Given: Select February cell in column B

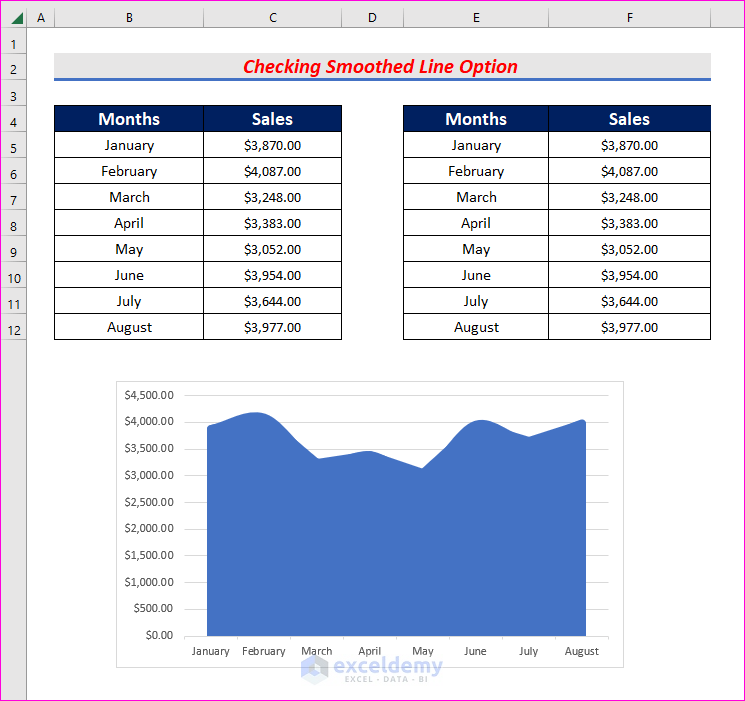Looking at the screenshot, I should [x=129, y=171].
